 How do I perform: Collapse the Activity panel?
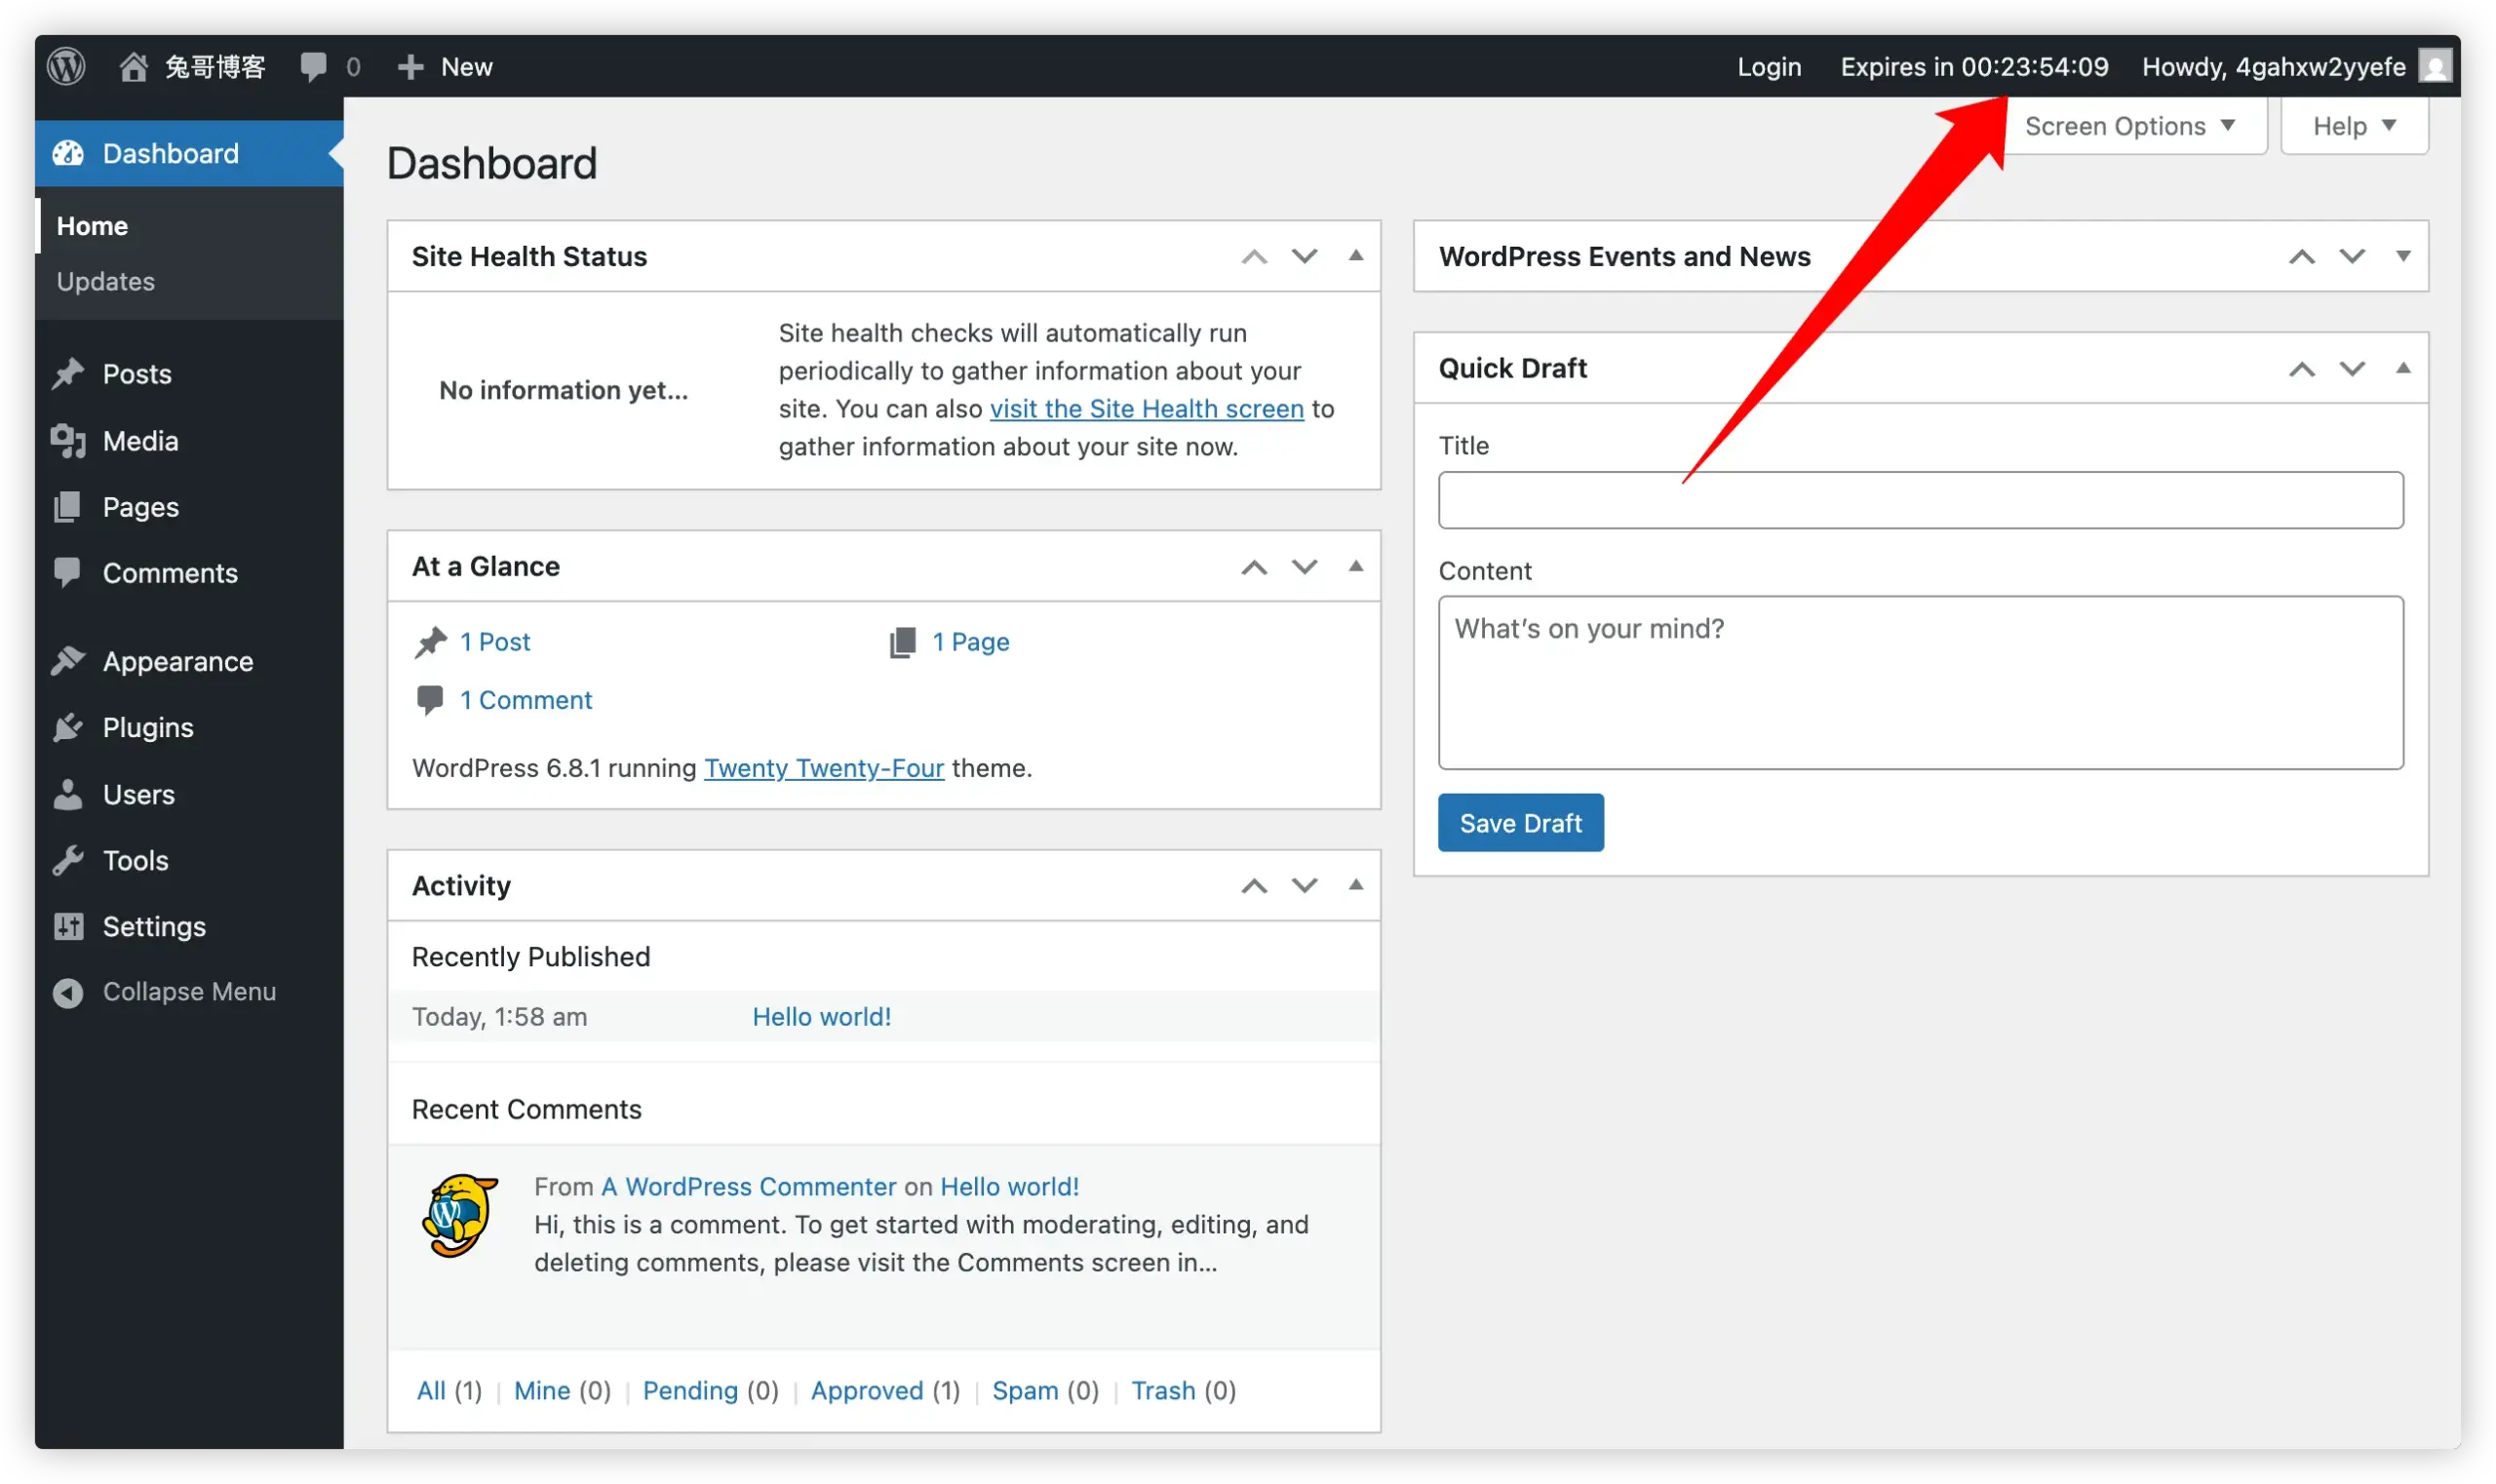tap(1356, 885)
